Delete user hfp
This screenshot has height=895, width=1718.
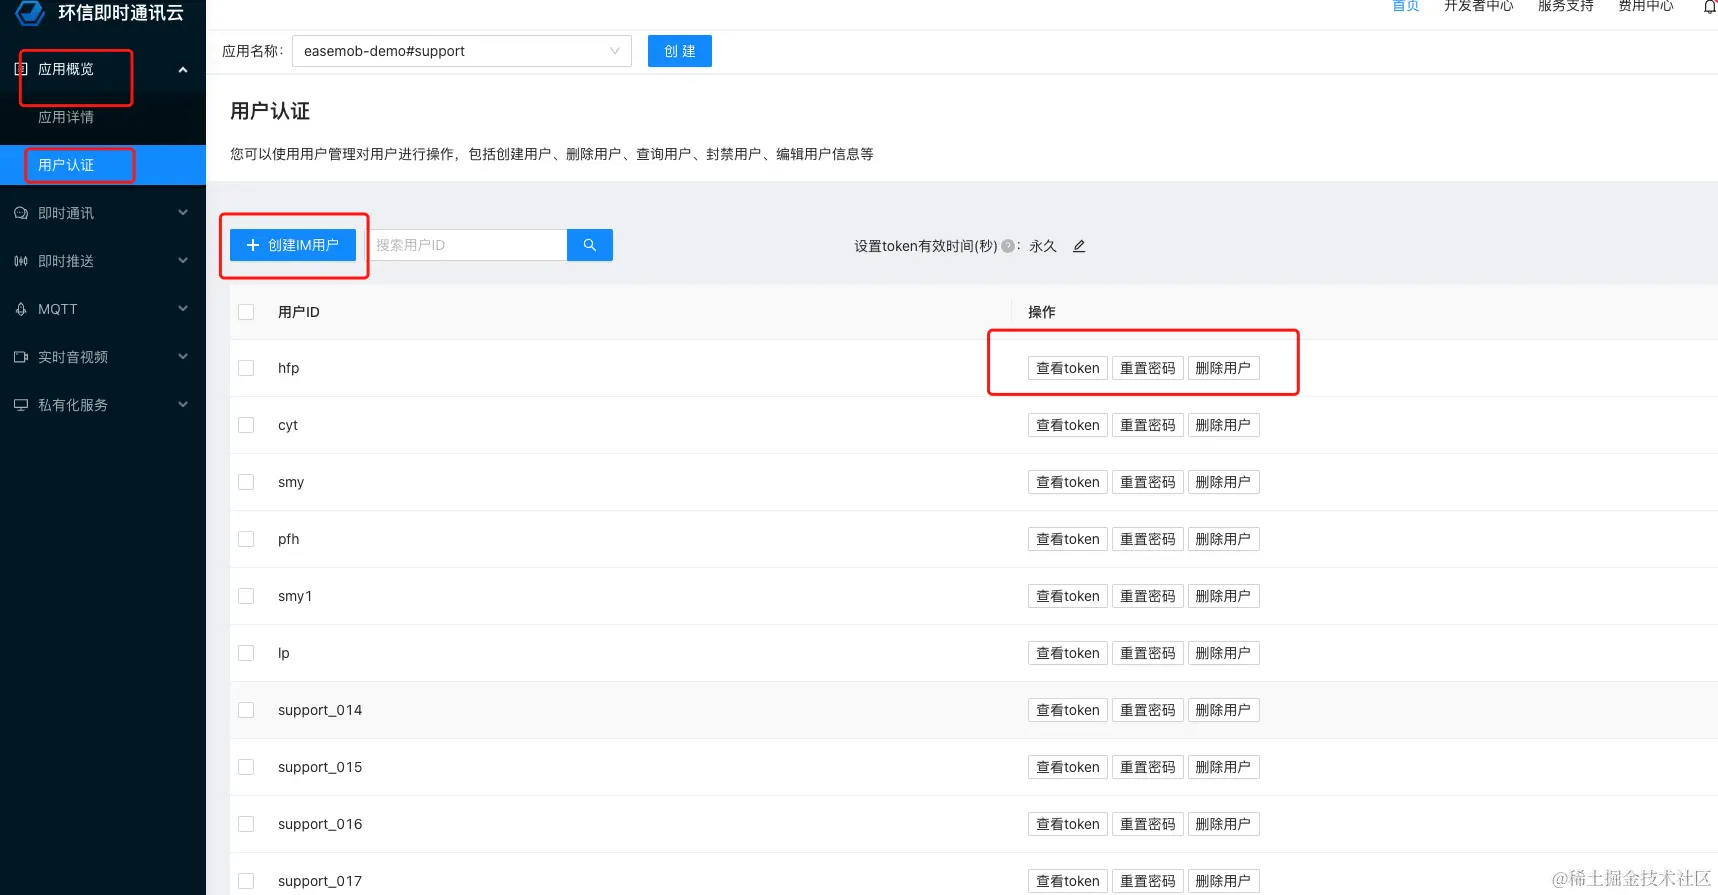tap(1224, 368)
